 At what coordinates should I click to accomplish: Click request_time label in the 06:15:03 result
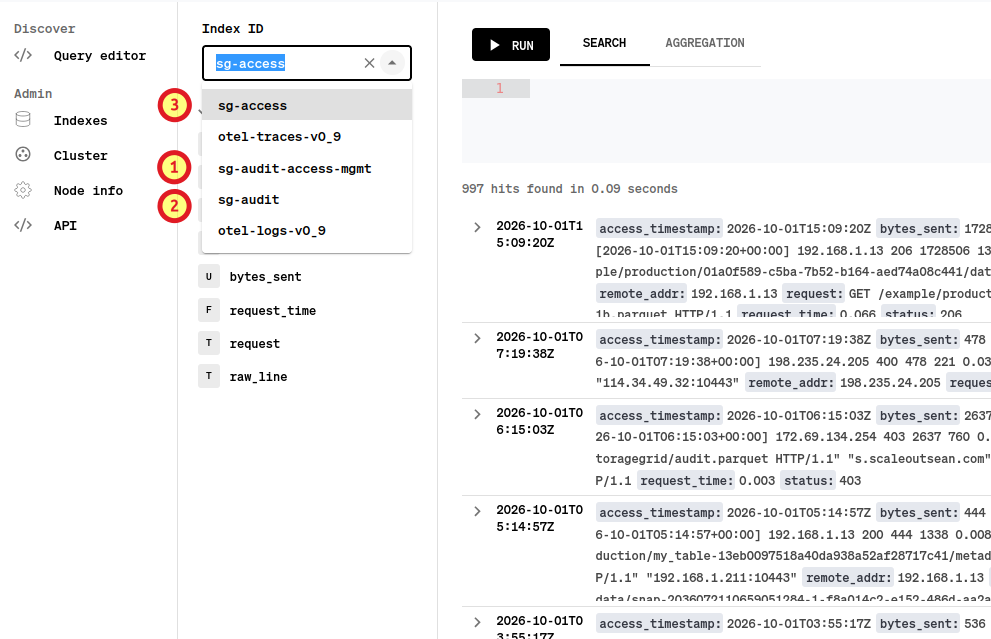(x=686, y=481)
